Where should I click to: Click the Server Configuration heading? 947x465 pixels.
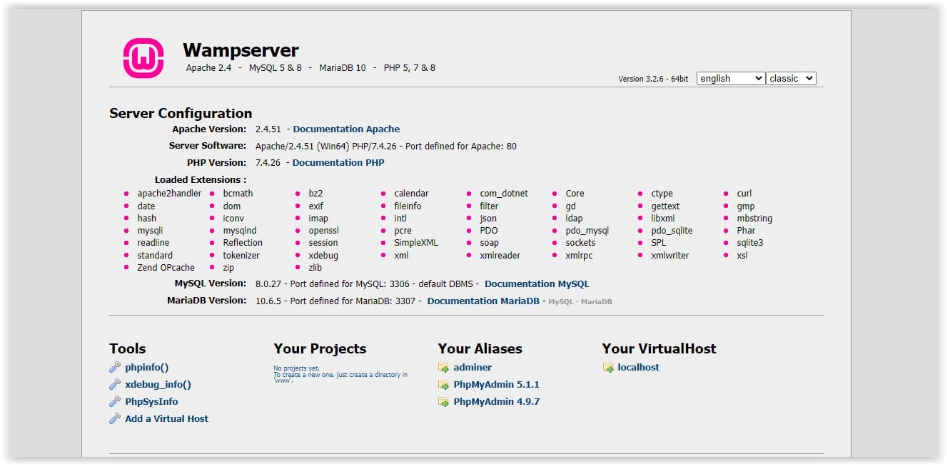coord(181,114)
